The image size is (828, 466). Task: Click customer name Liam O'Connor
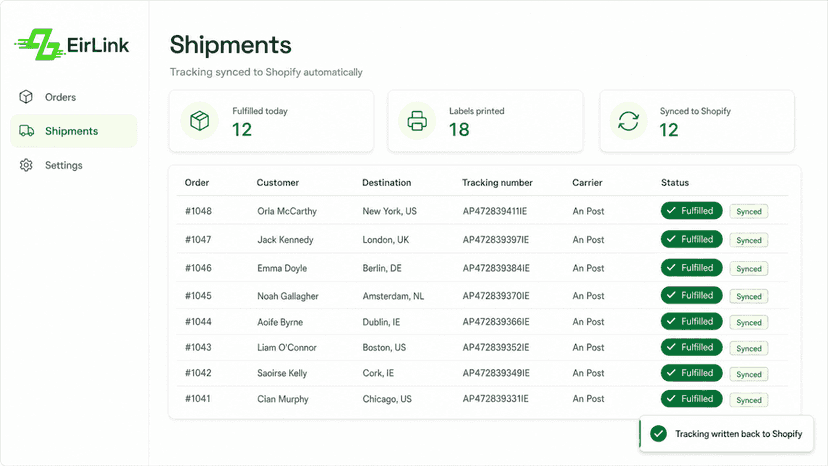[287, 348]
